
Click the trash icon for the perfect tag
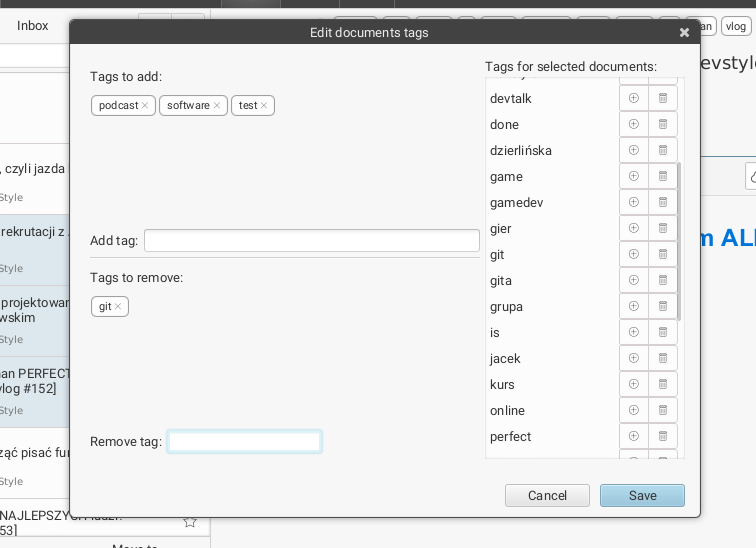(662, 436)
